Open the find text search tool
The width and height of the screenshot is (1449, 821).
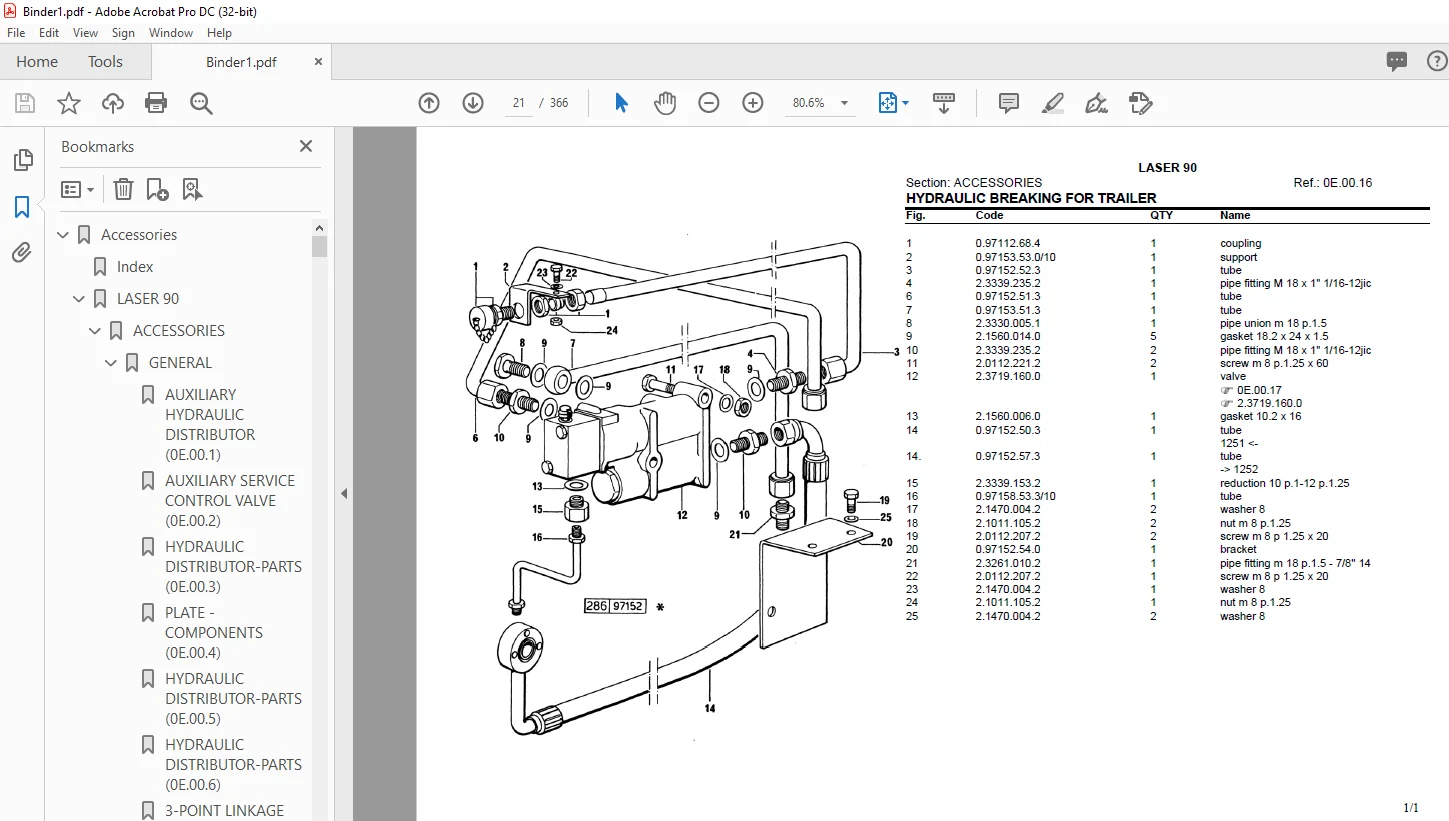[201, 103]
